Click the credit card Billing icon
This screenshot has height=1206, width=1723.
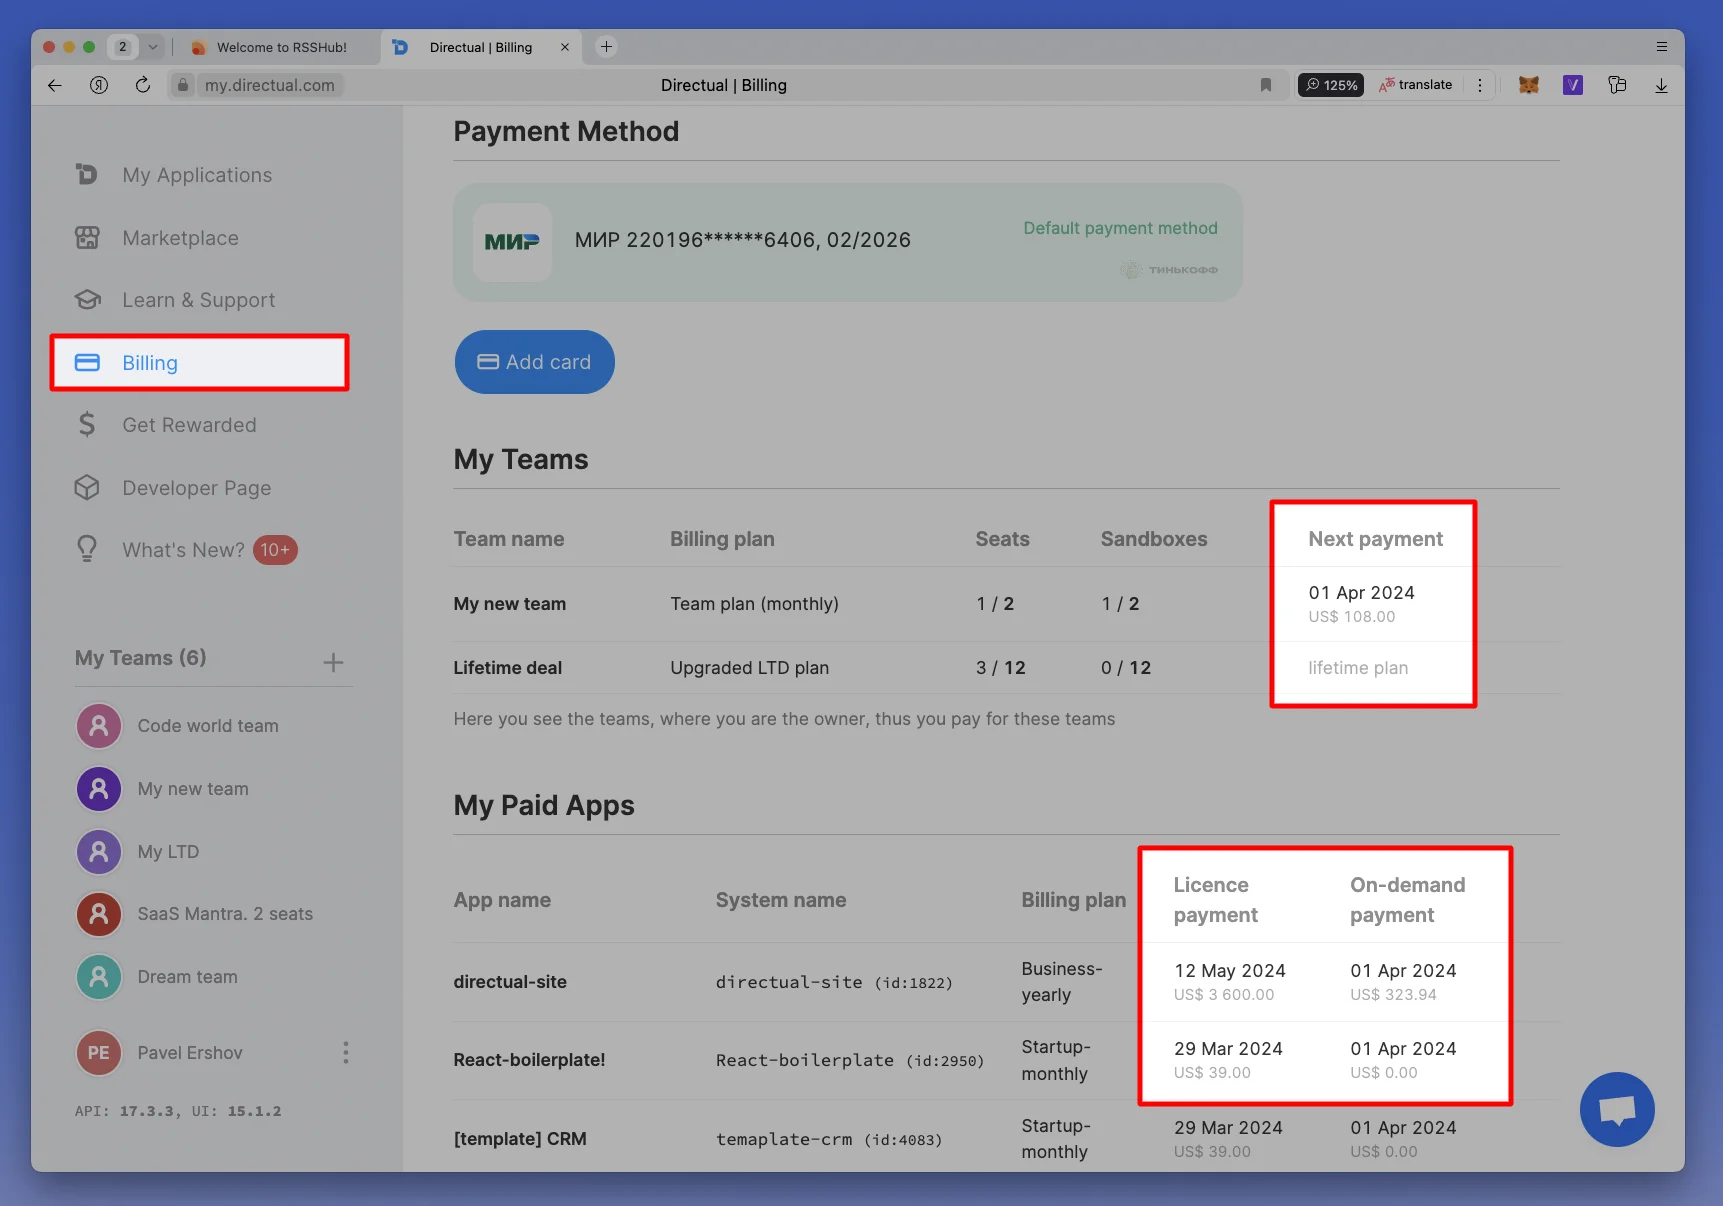87,363
